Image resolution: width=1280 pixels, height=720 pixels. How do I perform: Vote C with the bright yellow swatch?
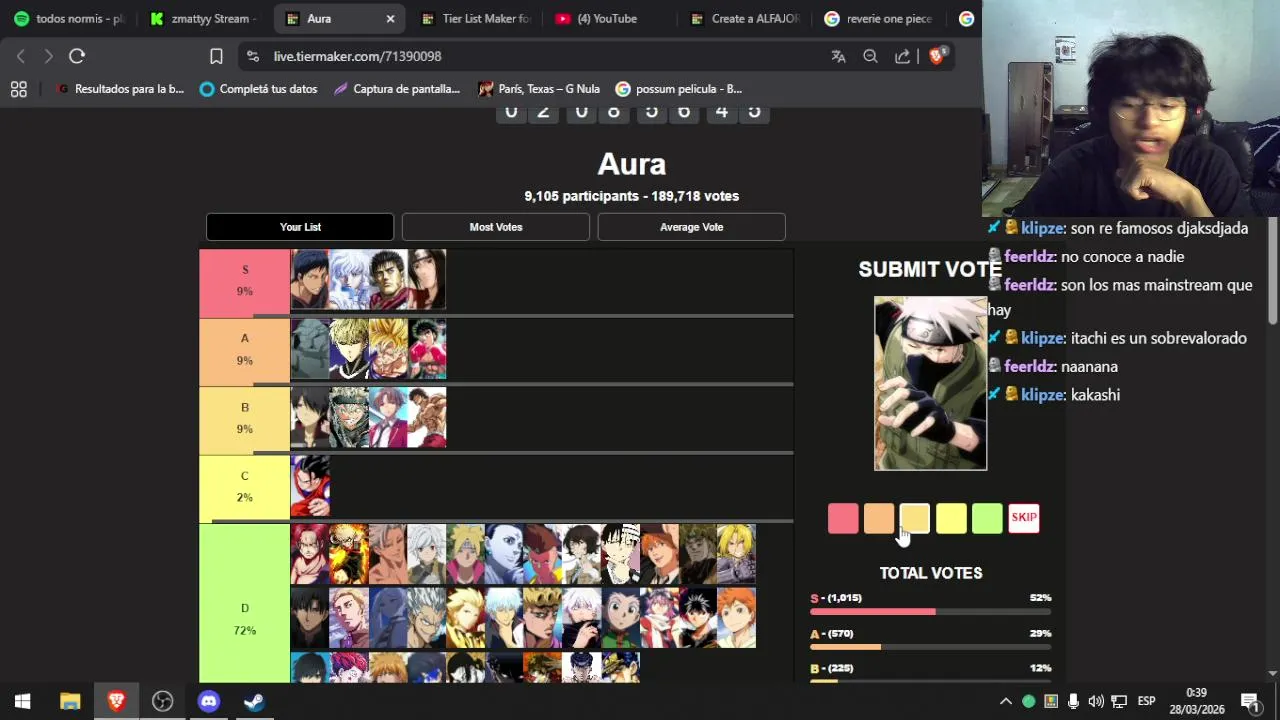(x=951, y=518)
